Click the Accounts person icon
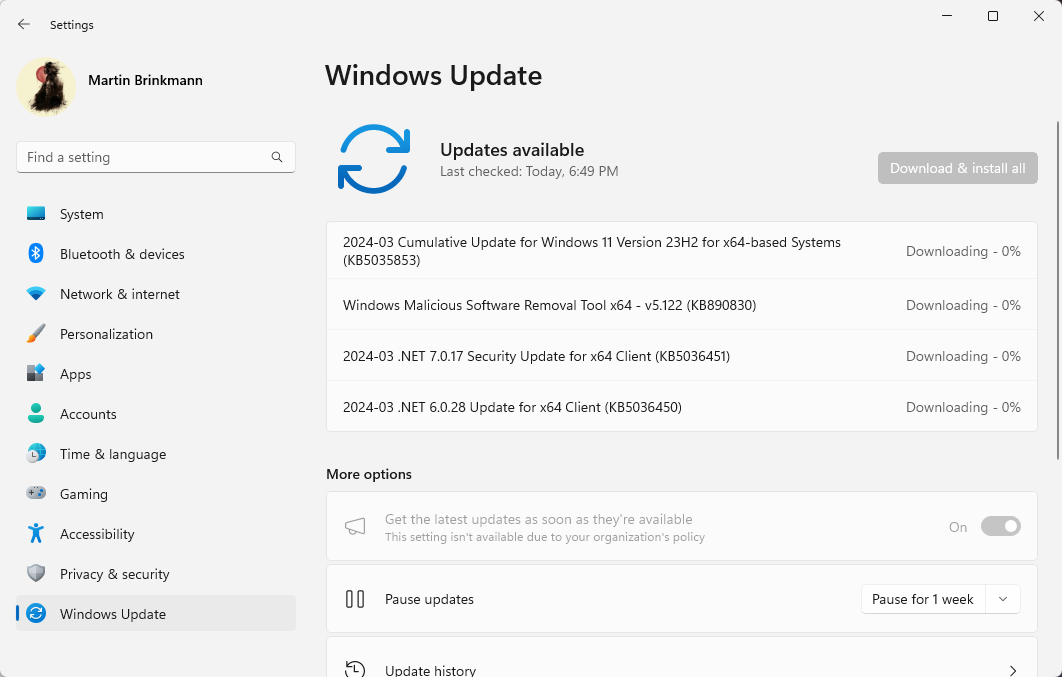 coord(36,414)
